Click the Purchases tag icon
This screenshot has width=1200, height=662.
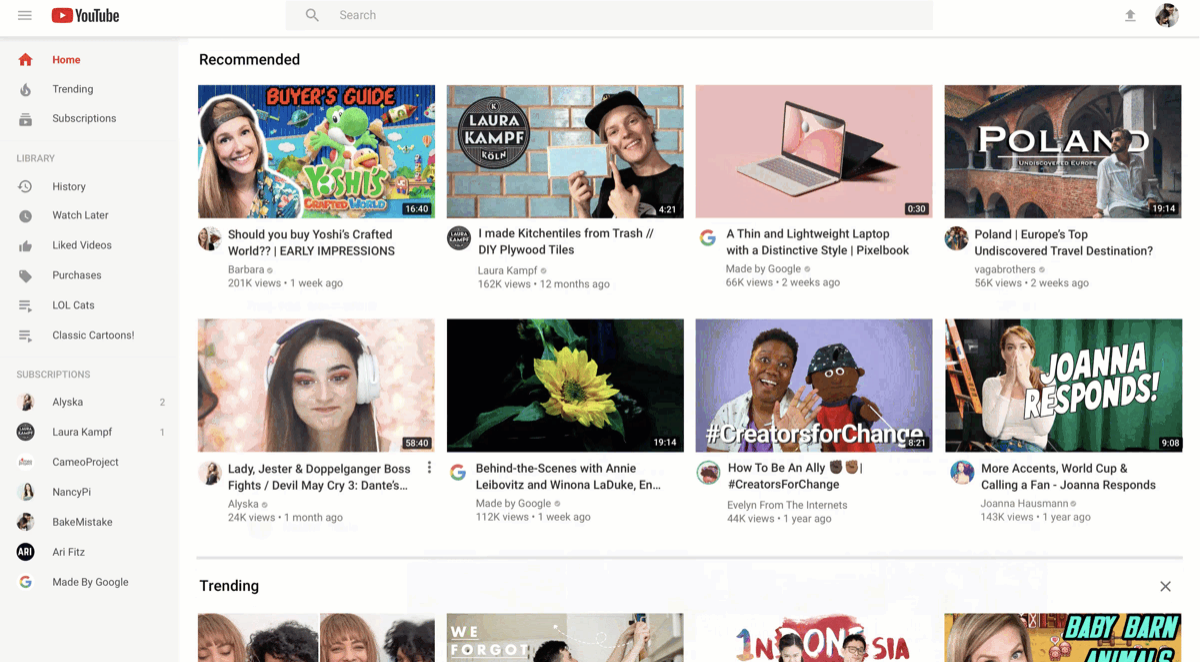25,275
